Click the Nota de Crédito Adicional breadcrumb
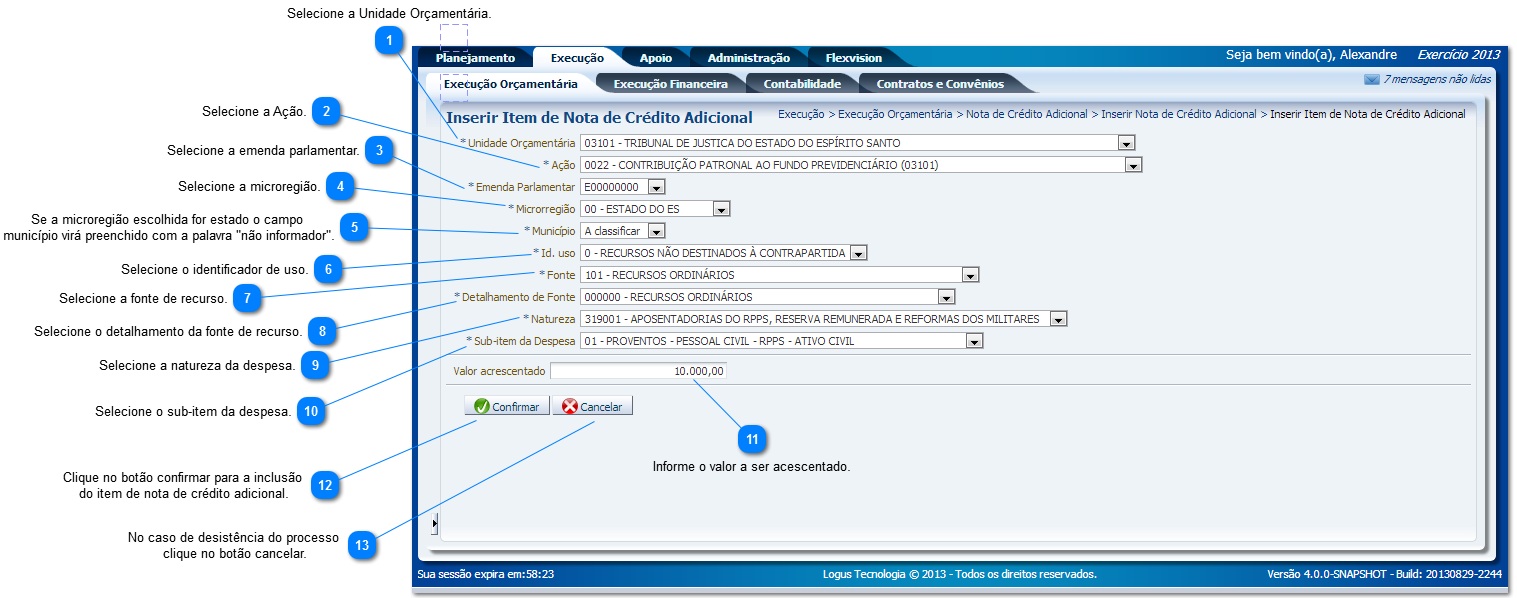 (1026, 114)
